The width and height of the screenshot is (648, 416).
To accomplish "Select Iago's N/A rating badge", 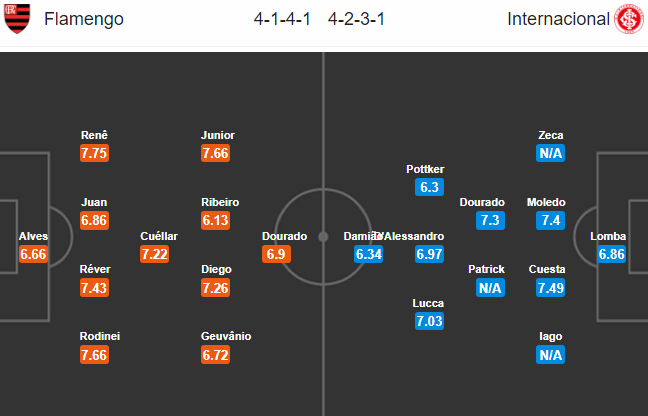I will click(x=550, y=355).
